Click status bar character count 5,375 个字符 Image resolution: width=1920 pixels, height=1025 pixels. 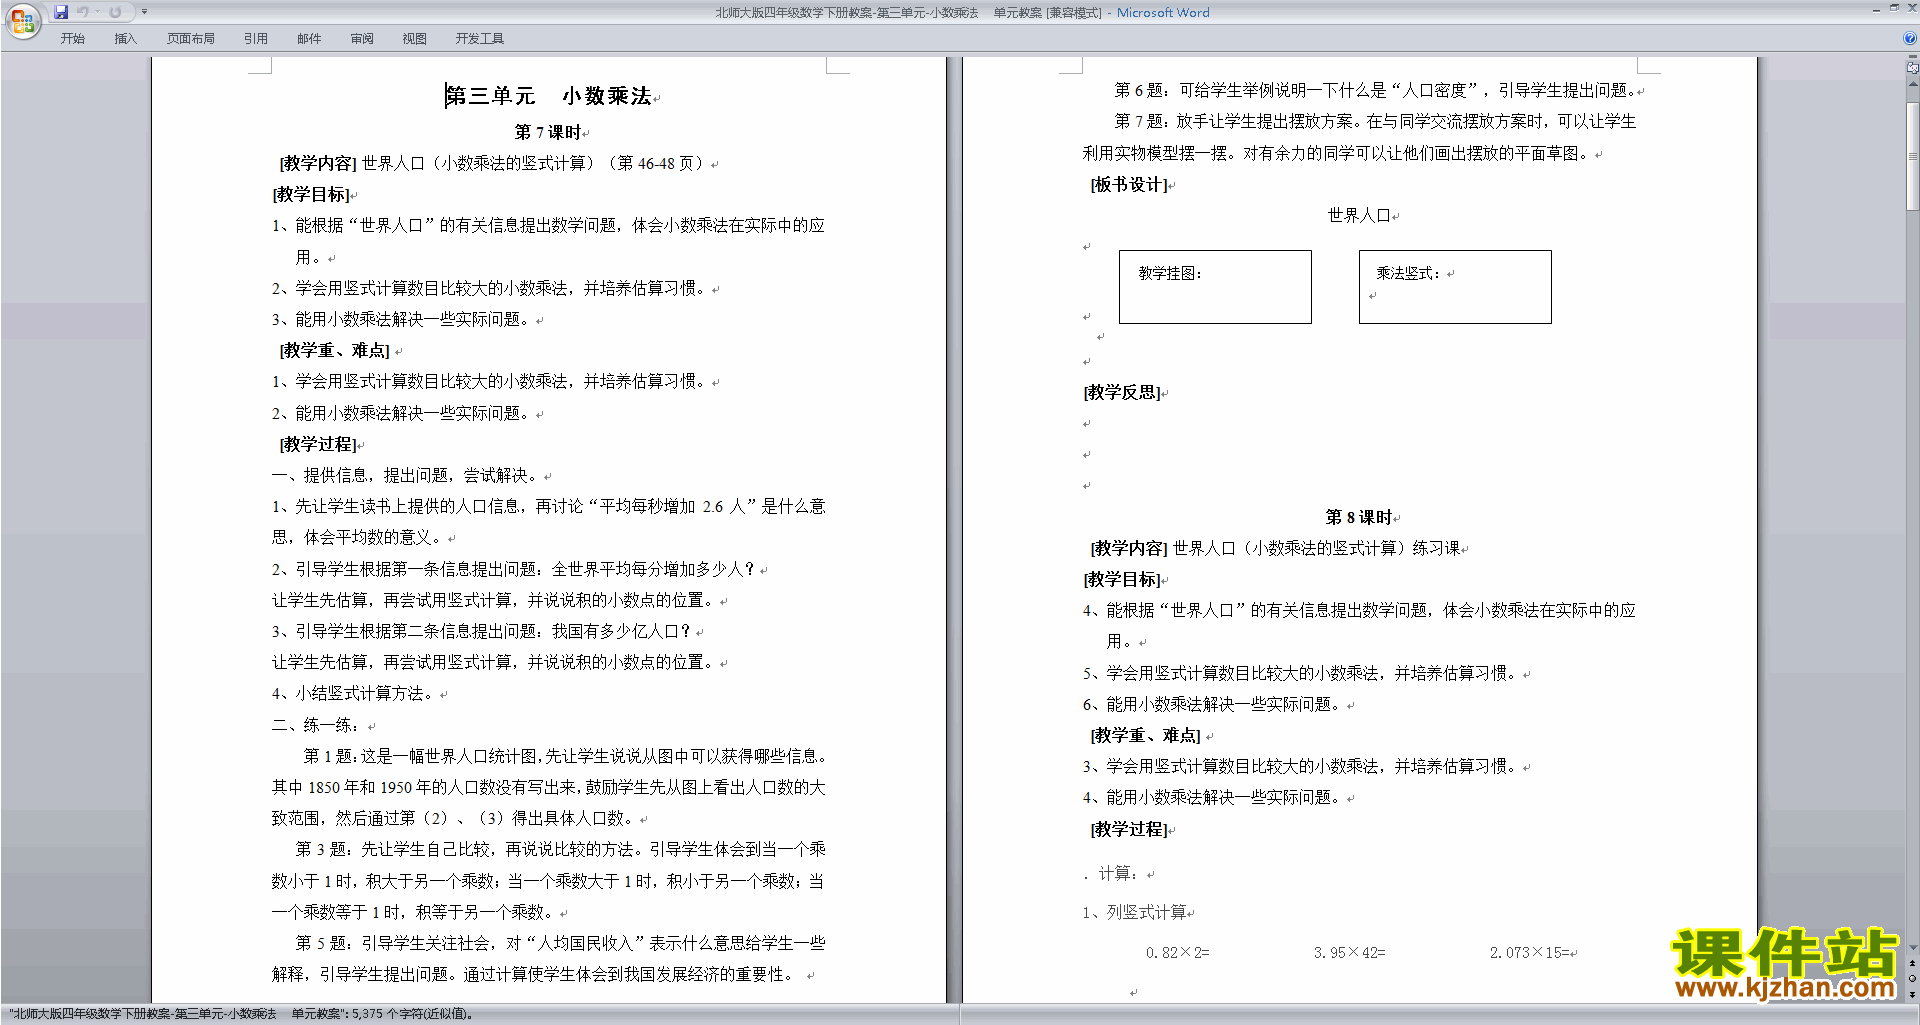[x=412, y=1014]
